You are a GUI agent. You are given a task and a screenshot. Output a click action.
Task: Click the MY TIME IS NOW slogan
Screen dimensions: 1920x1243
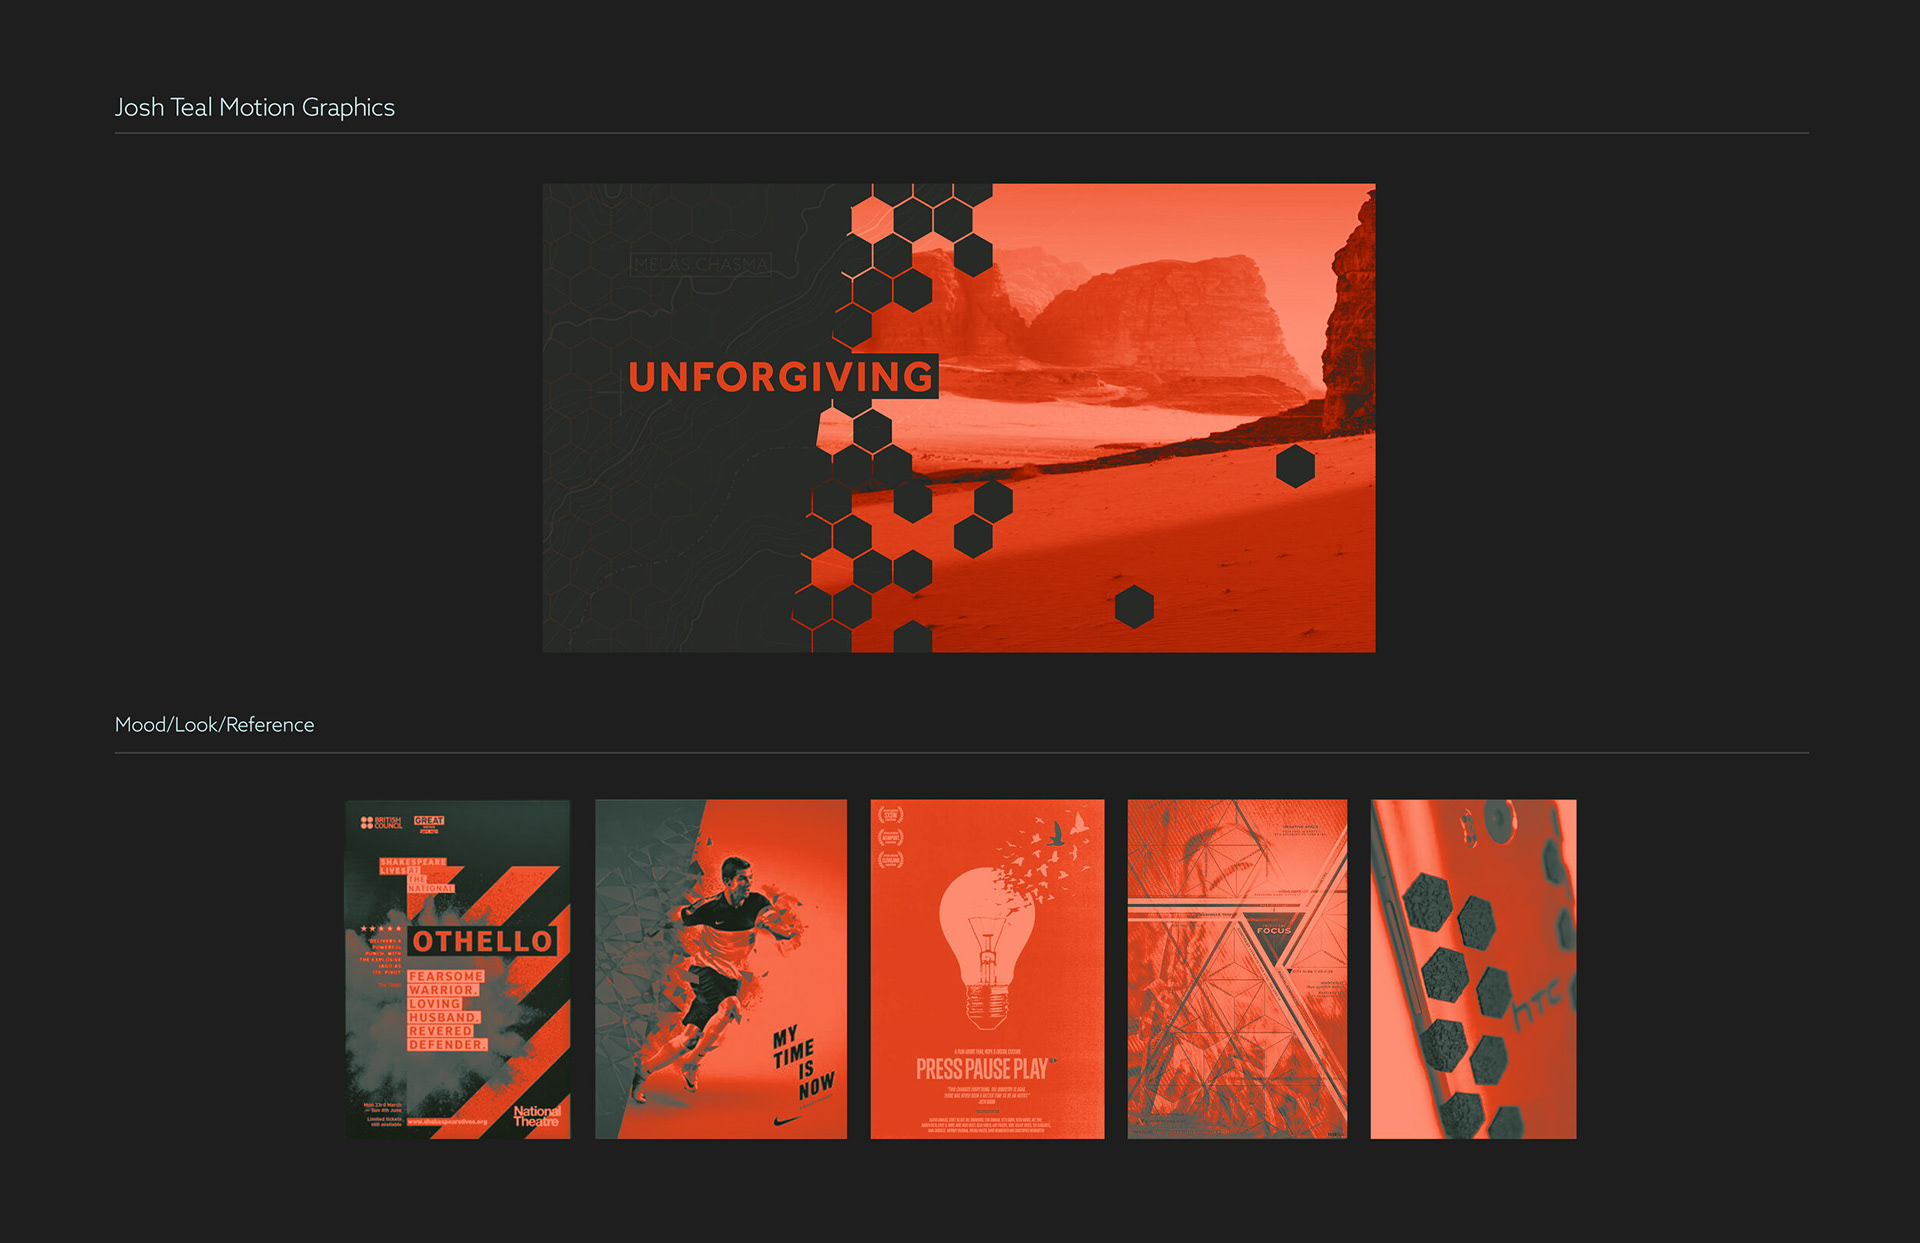803,1062
